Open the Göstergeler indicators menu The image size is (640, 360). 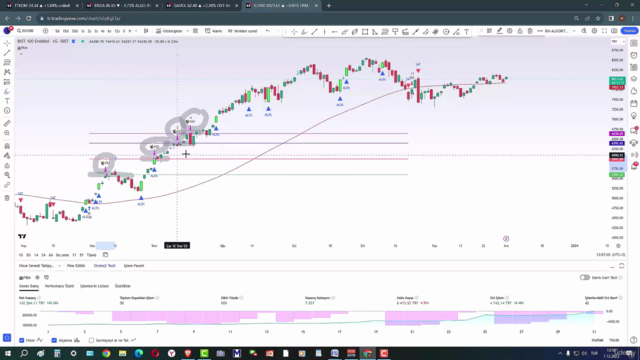click(169, 31)
